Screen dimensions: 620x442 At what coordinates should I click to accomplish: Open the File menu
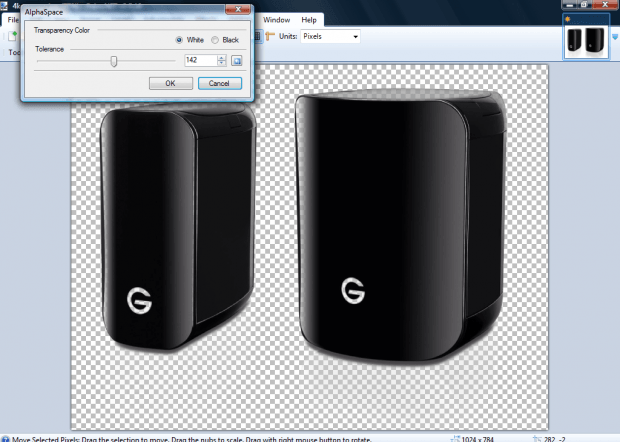point(13,20)
